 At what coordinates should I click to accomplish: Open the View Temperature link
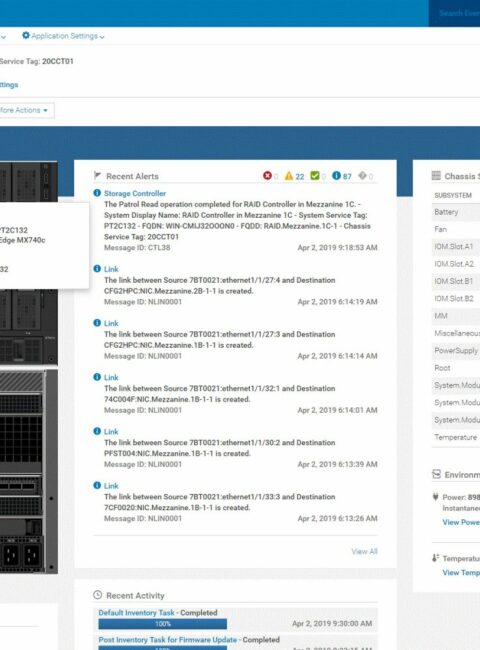pyautogui.click(x=461, y=573)
